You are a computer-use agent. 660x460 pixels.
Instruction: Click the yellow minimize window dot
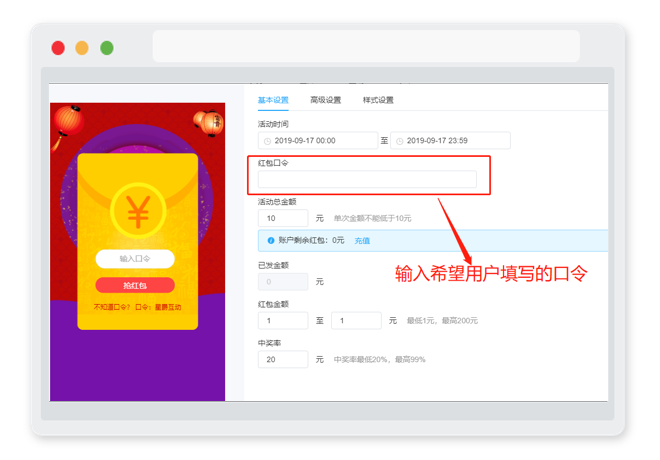[82, 48]
